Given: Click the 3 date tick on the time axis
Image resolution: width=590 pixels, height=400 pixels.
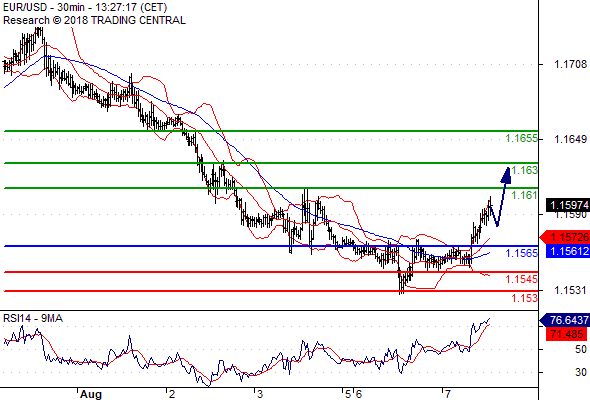Looking at the screenshot, I should coord(260,394).
